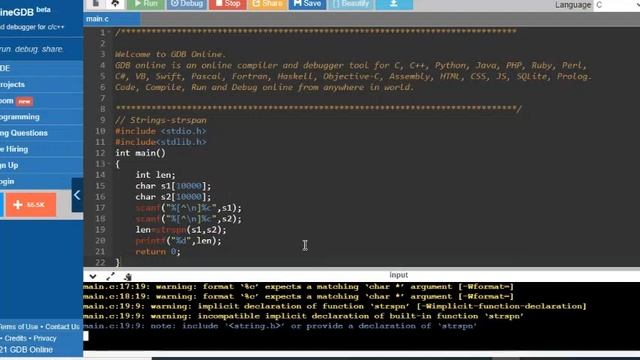This screenshot has width=640, height=360.
Task: Click warning message for main.c:17:19
Action: [x=298, y=287]
